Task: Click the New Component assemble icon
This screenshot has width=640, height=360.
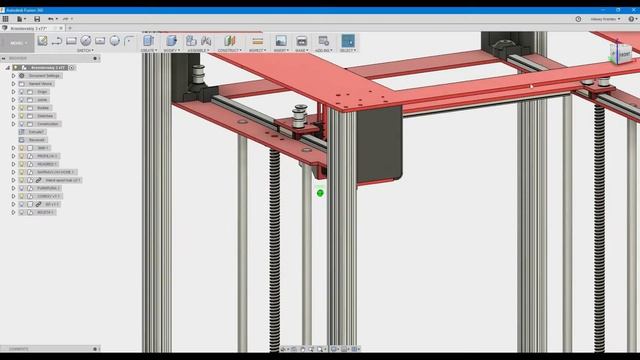Action: pyautogui.click(x=191, y=40)
